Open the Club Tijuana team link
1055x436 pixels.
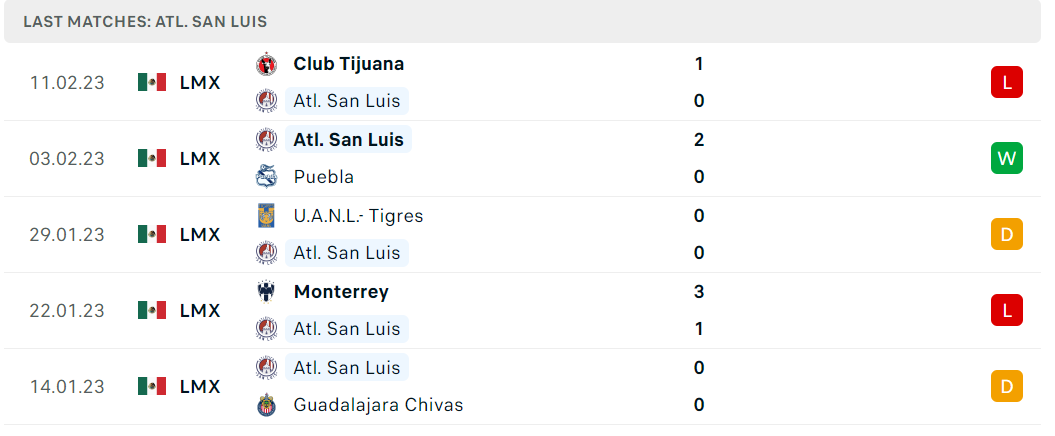point(349,64)
